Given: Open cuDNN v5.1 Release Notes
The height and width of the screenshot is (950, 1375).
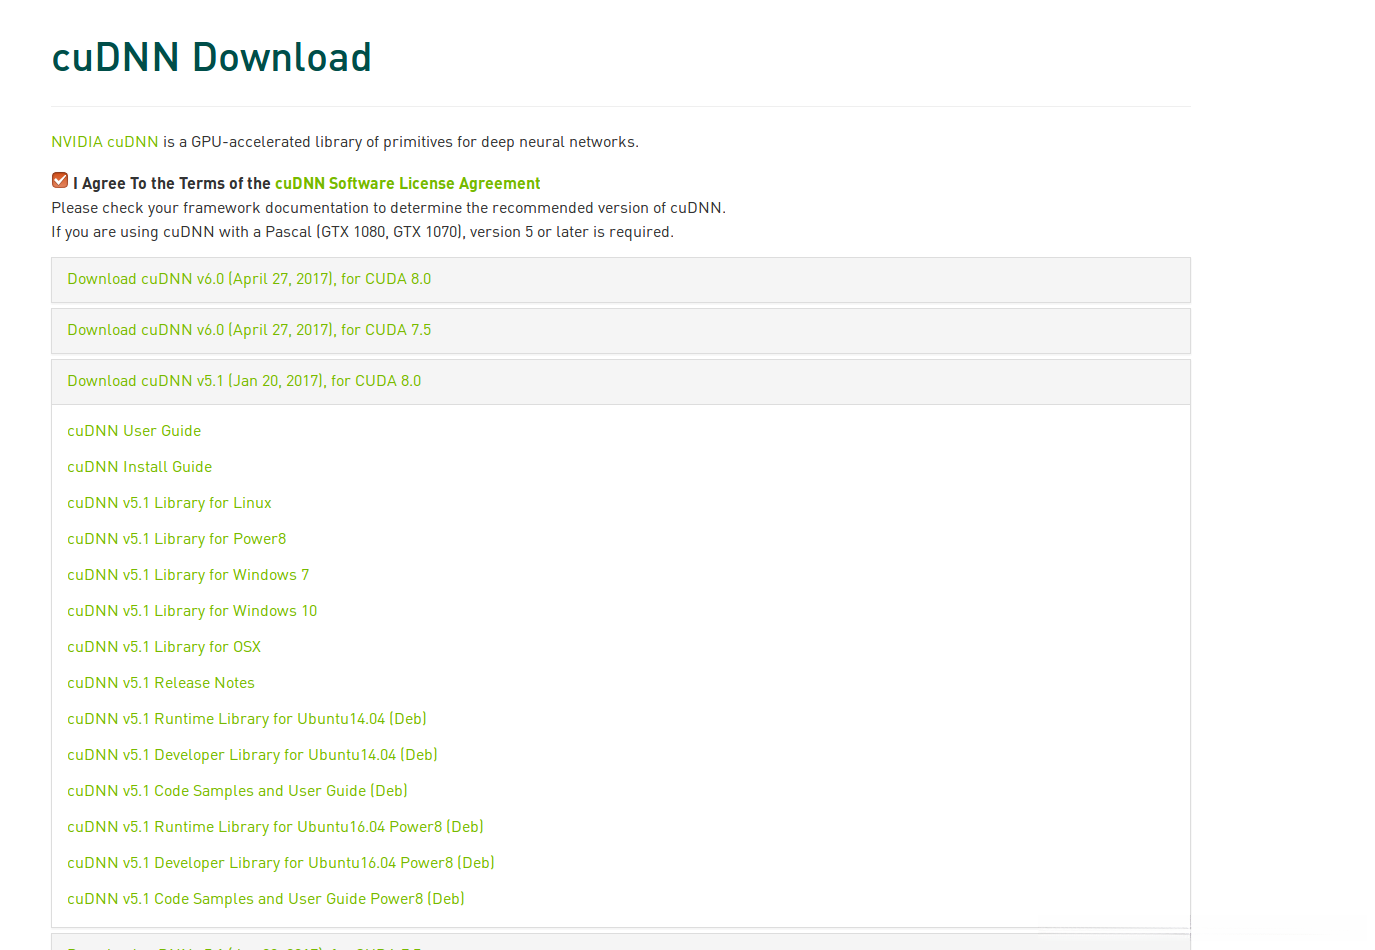Looking at the screenshot, I should (x=161, y=683).
